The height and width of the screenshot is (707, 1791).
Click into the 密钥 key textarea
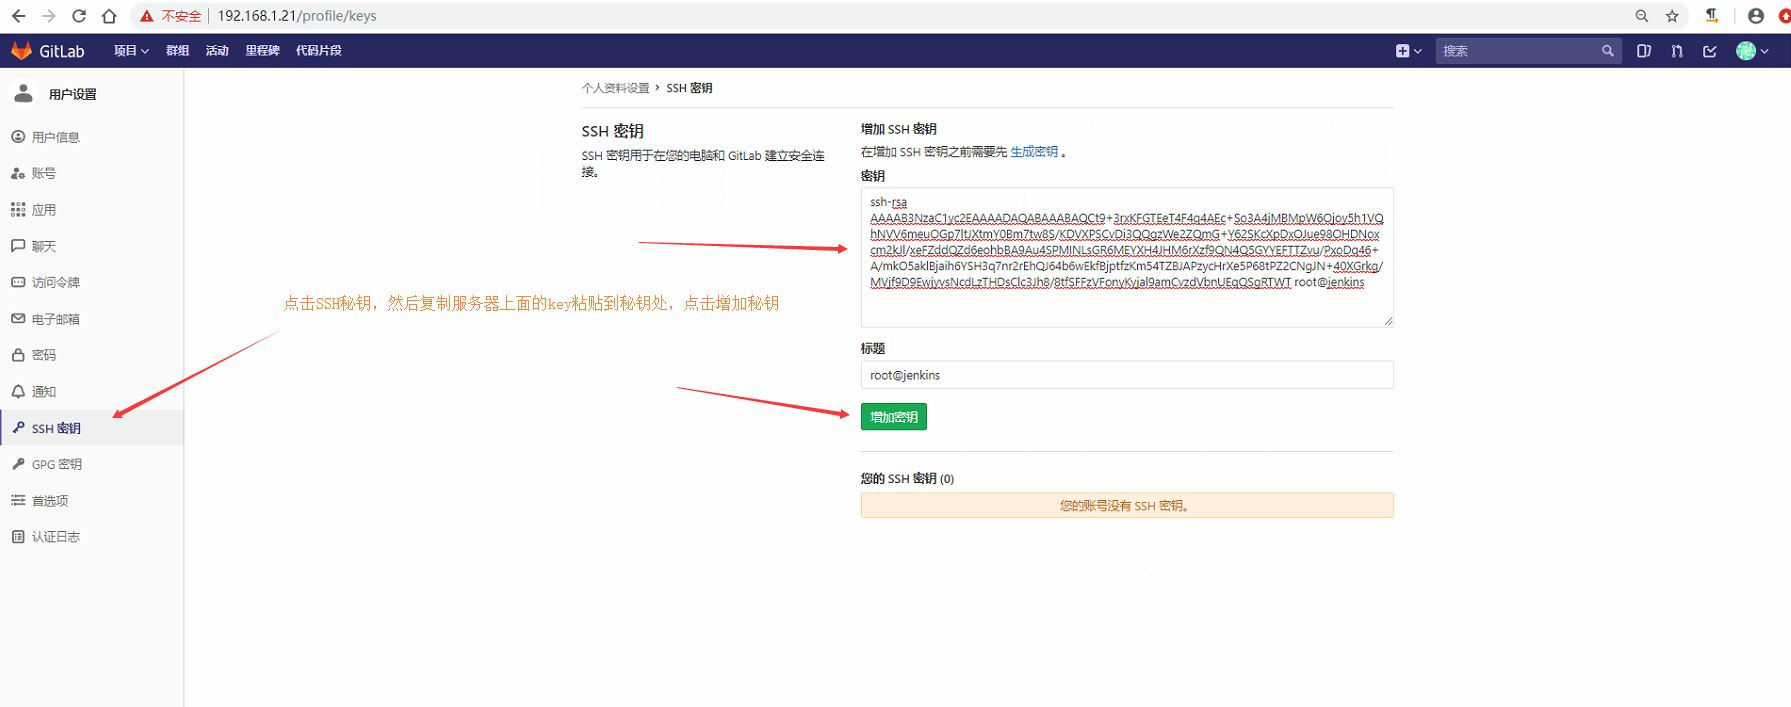[1127, 257]
